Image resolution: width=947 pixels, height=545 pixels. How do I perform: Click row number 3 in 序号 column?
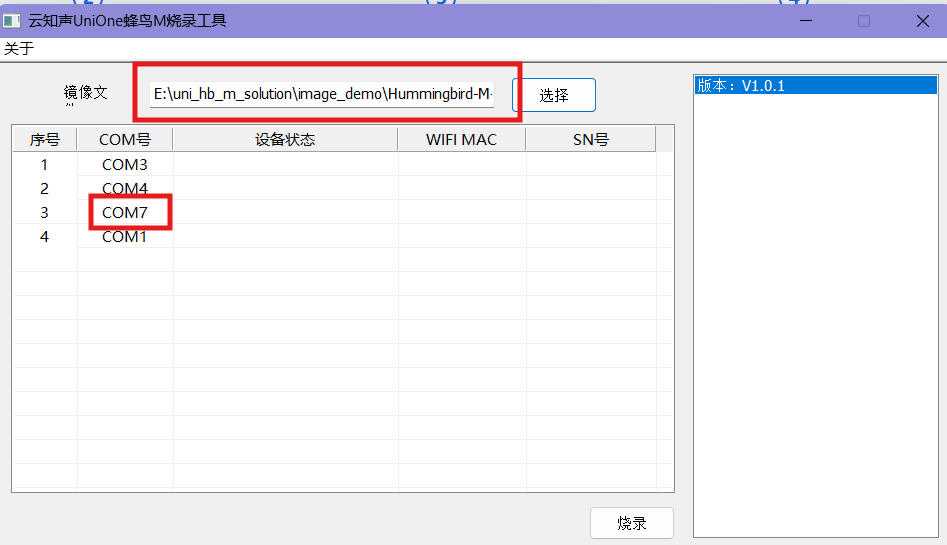(x=45, y=213)
